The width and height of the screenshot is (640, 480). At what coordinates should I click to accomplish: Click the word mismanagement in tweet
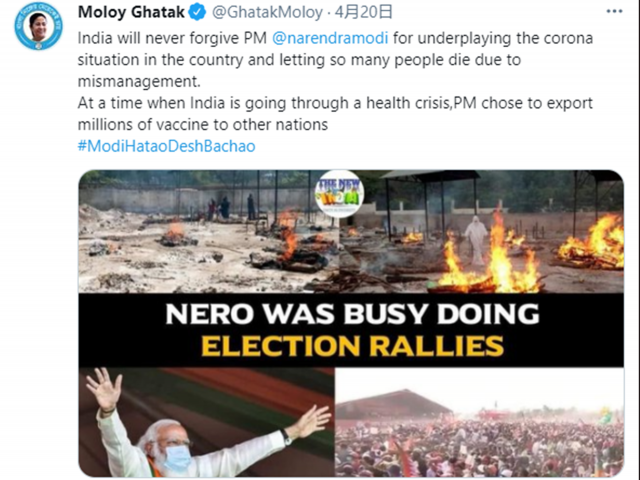coord(139,81)
